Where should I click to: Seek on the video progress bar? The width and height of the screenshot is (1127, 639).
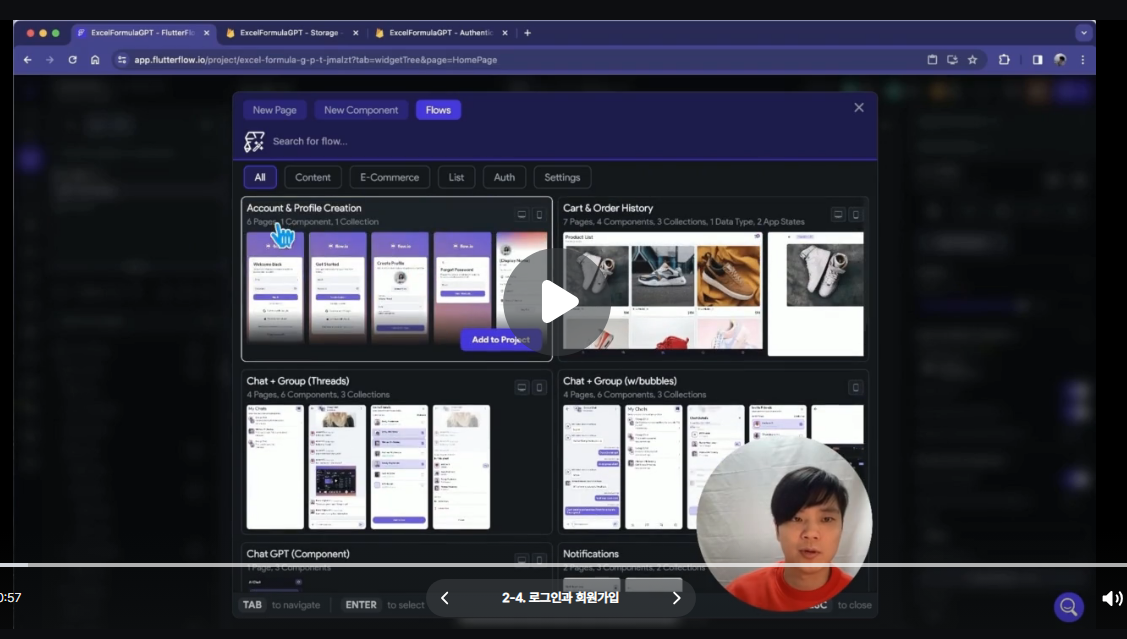coord(564,565)
